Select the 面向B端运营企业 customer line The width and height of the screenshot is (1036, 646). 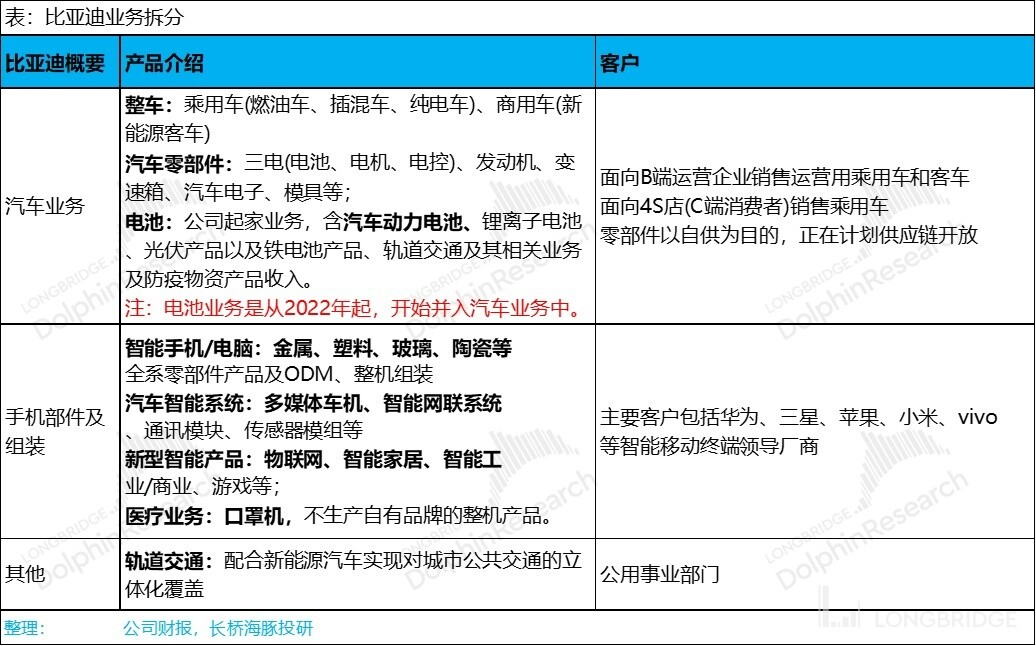[x=784, y=177]
